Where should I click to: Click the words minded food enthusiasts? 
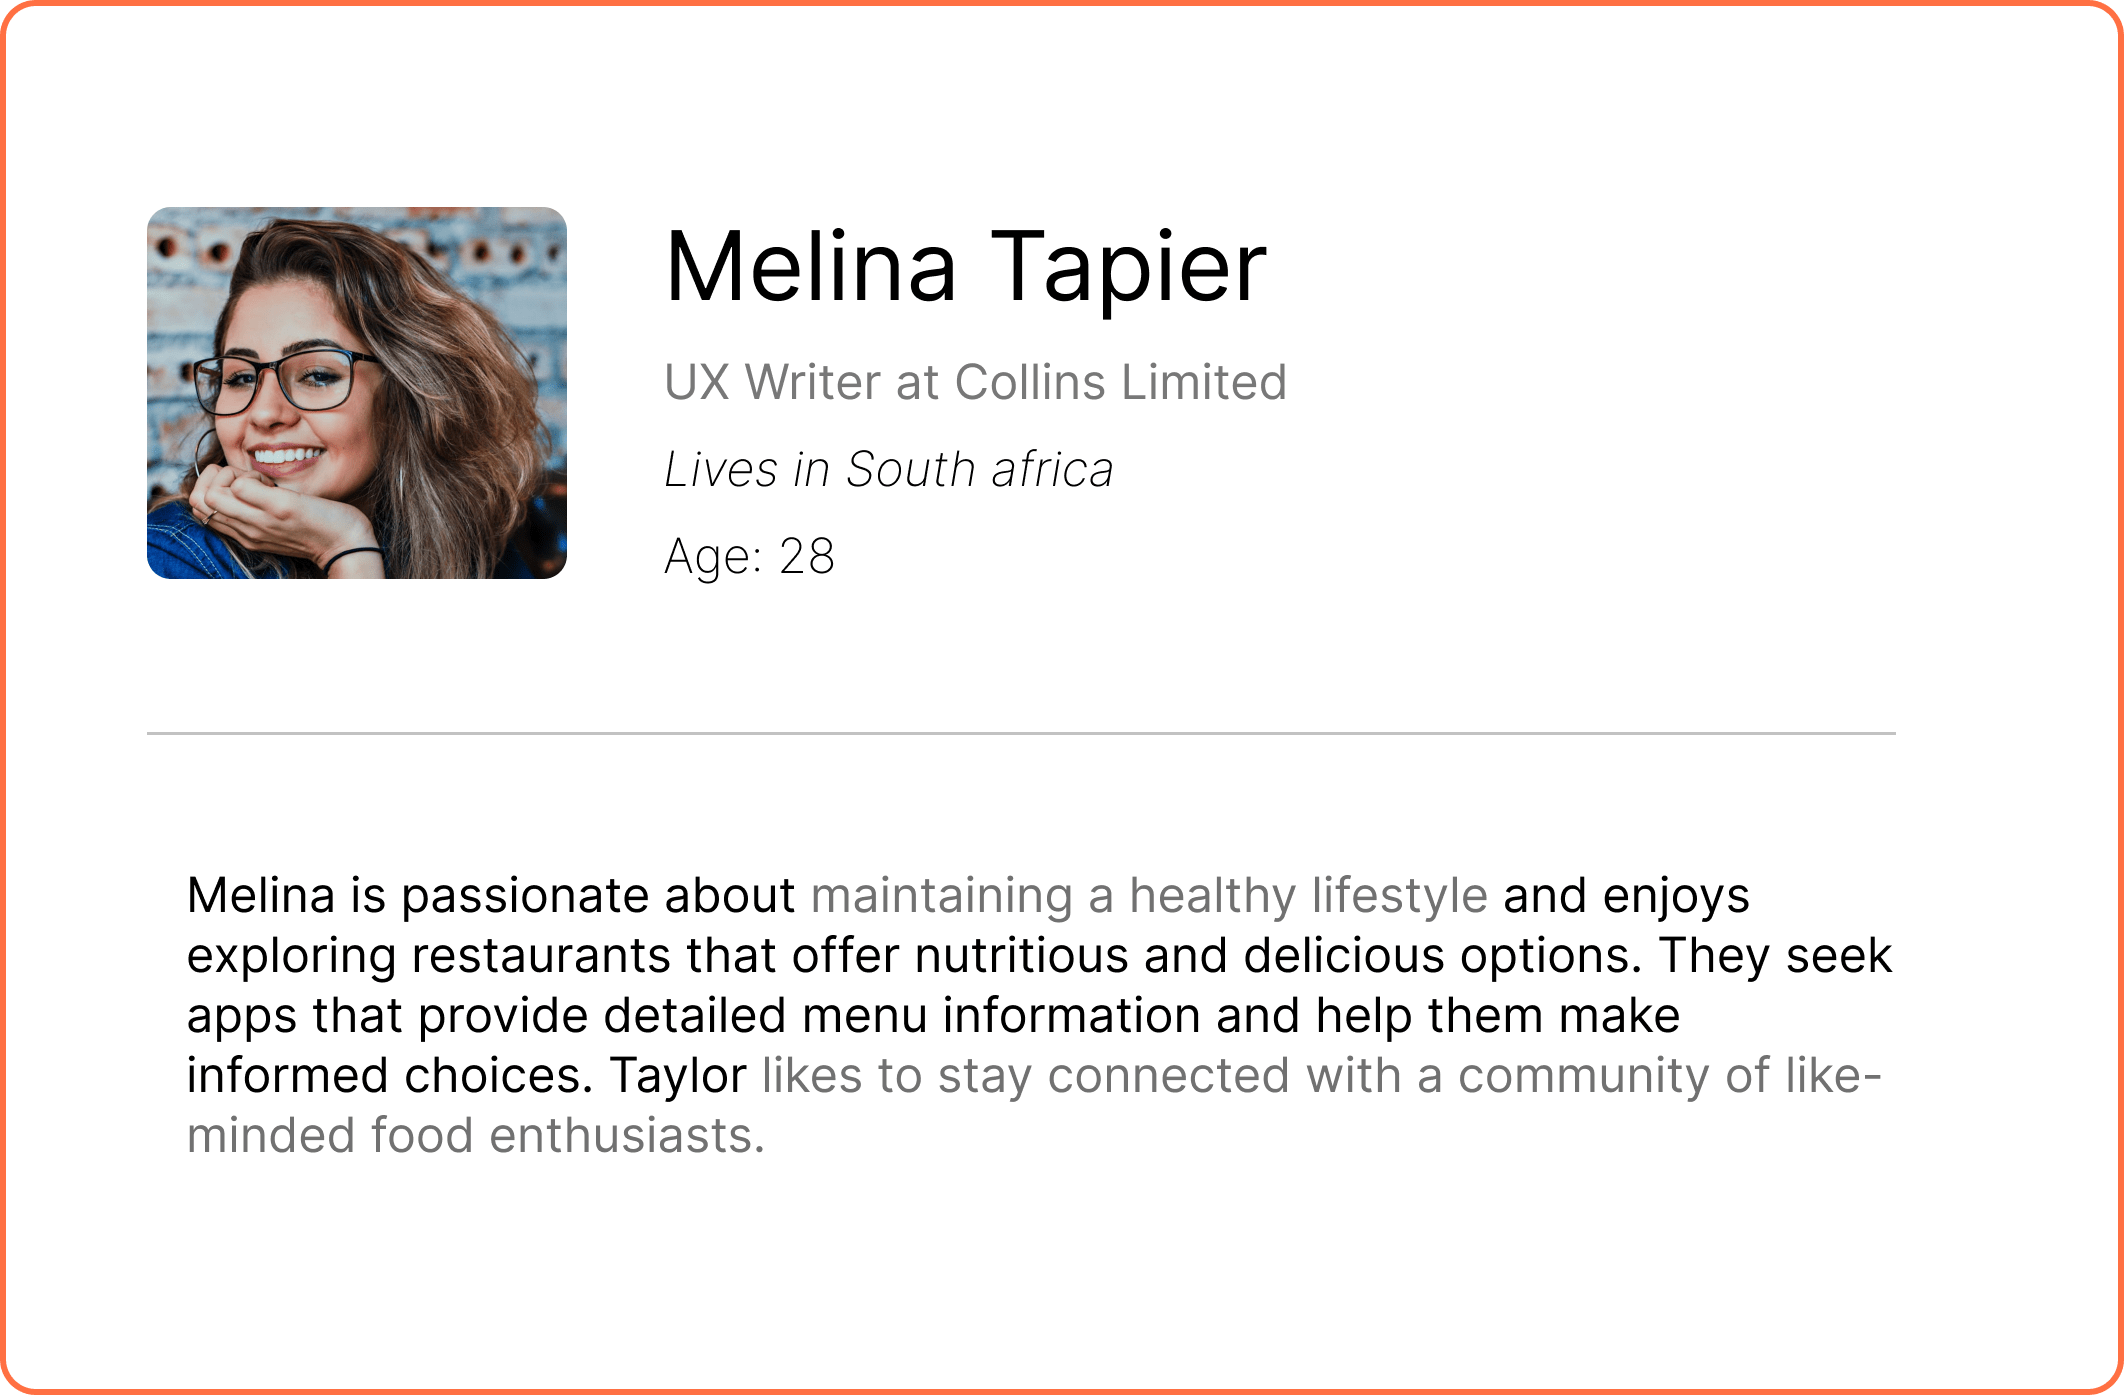[476, 1136]
